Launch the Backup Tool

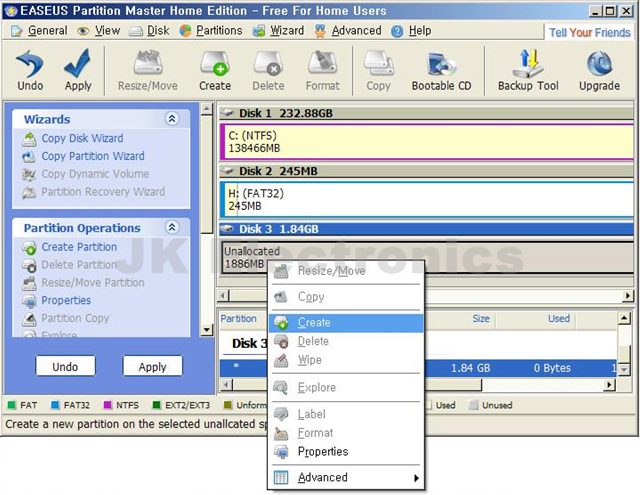tap(528, 70)
